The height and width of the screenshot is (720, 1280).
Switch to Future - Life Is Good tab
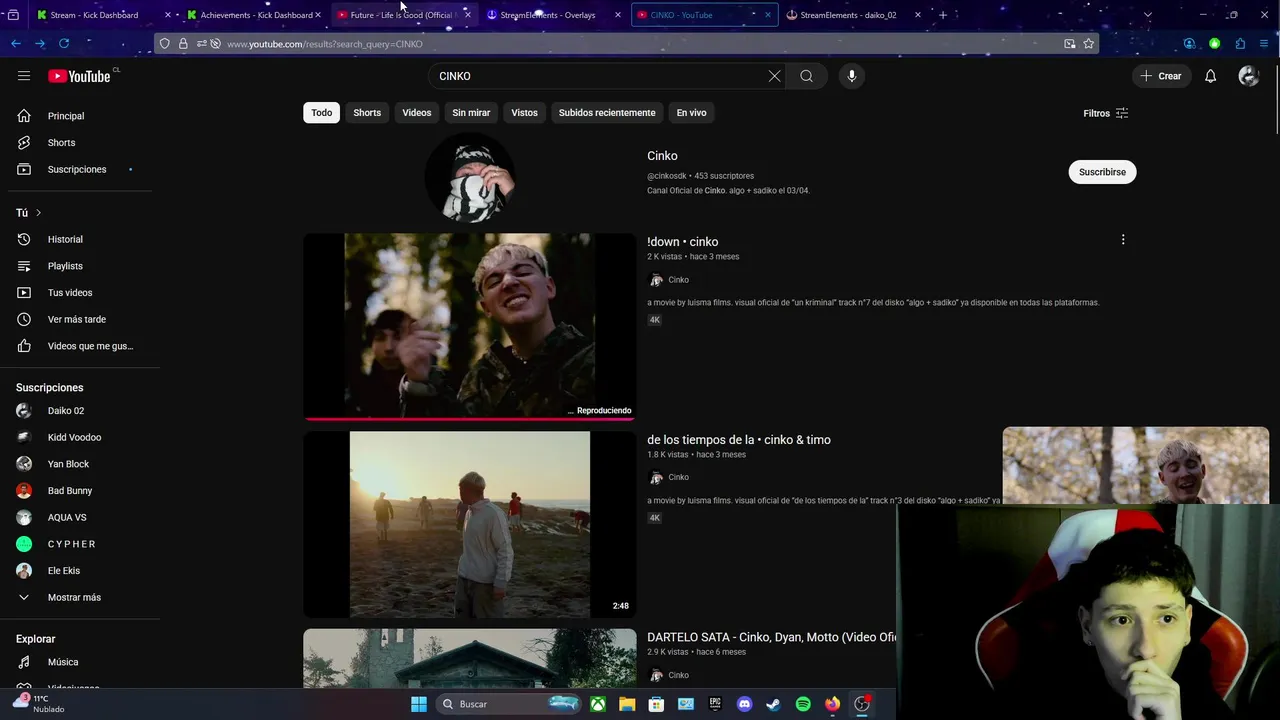click(x=404, y=15)
